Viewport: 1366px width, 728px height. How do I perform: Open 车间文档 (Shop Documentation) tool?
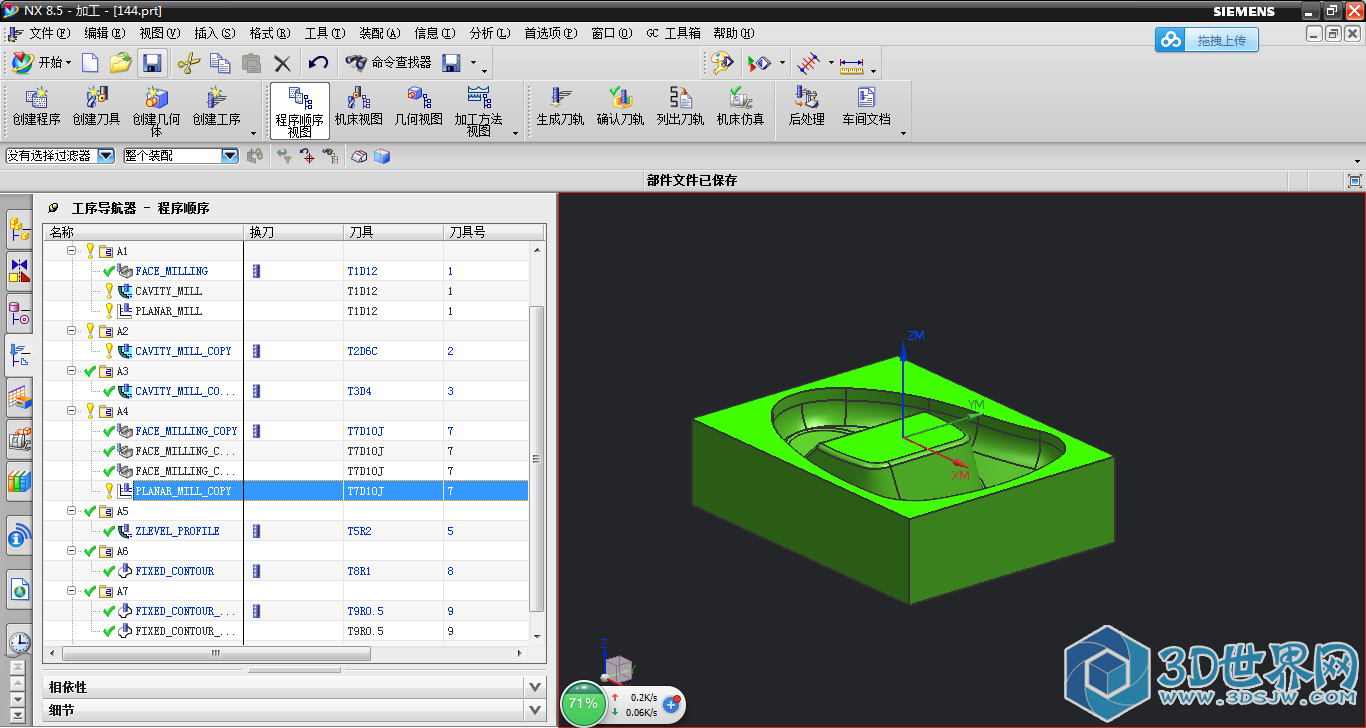pos(866,107)
